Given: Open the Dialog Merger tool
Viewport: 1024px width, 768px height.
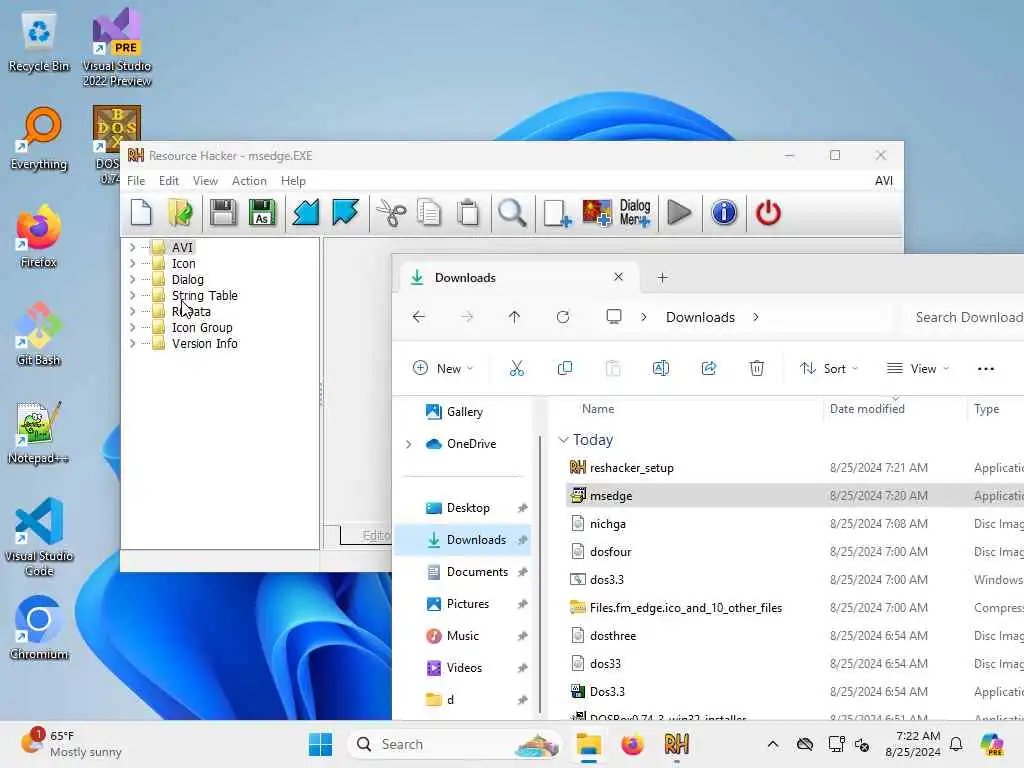Looking at the screenshot, I should 635,213.
